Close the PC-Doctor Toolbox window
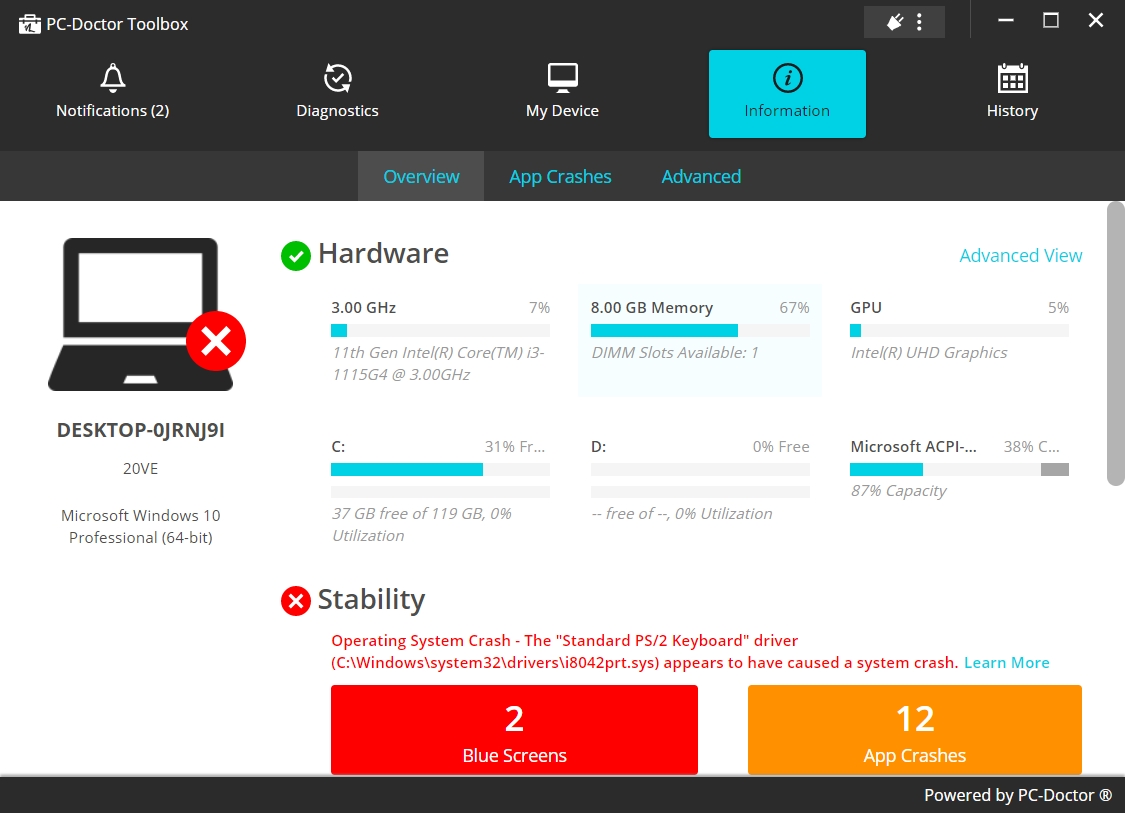This screenshot has height=813, width=1125. pos(1096,21)
